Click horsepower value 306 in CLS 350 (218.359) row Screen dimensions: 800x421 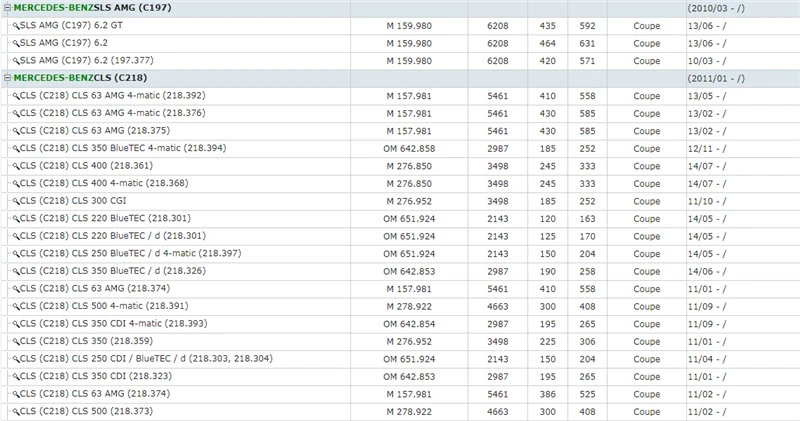click(587, 341)
